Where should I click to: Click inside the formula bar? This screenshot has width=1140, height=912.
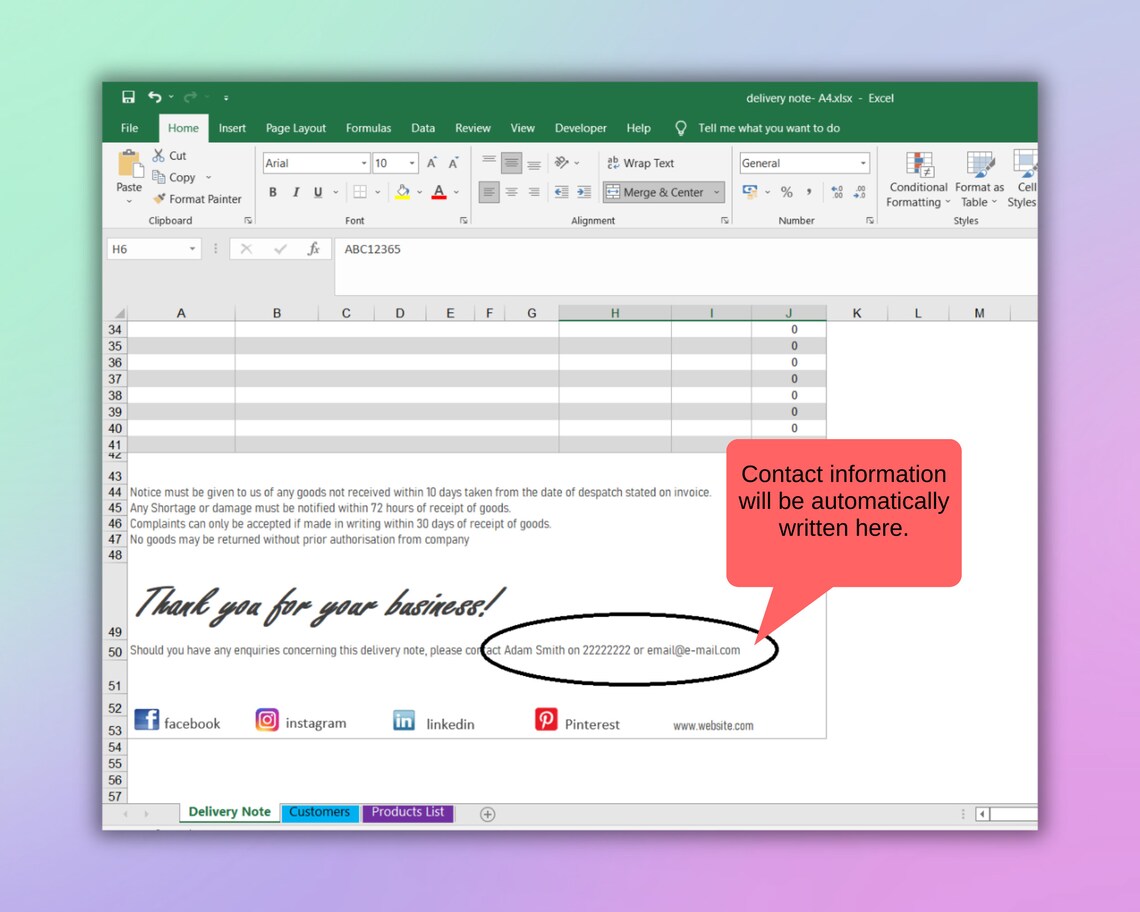point(600,249)
